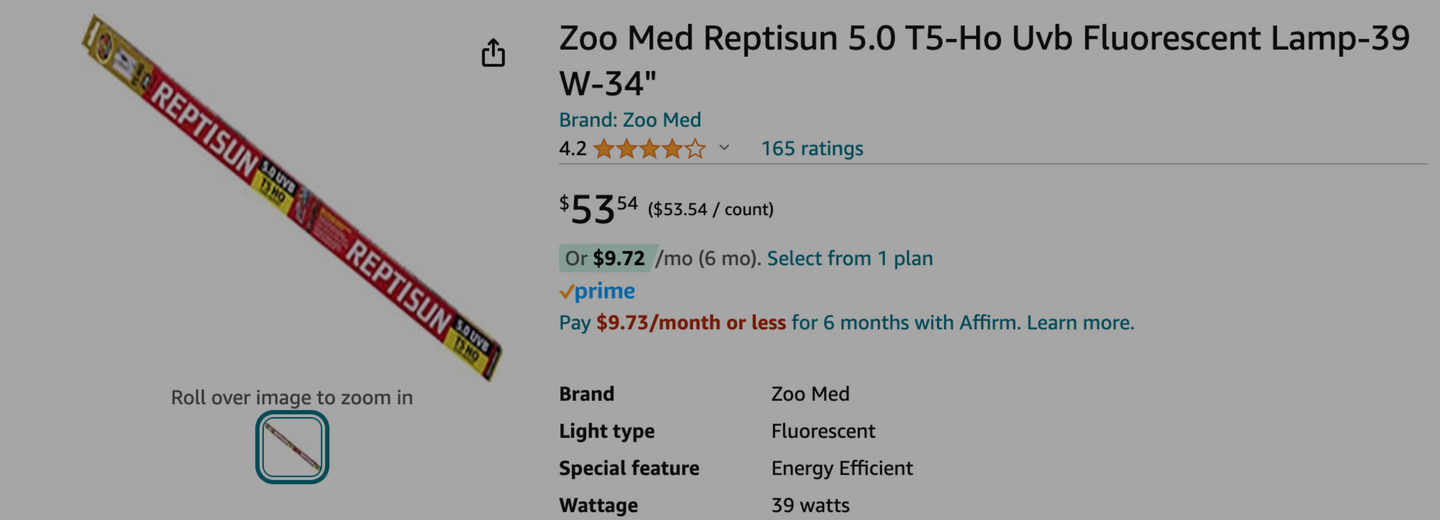Click Learn more about Affirm financing
1440x520 pixels.
pos(1080,323)
